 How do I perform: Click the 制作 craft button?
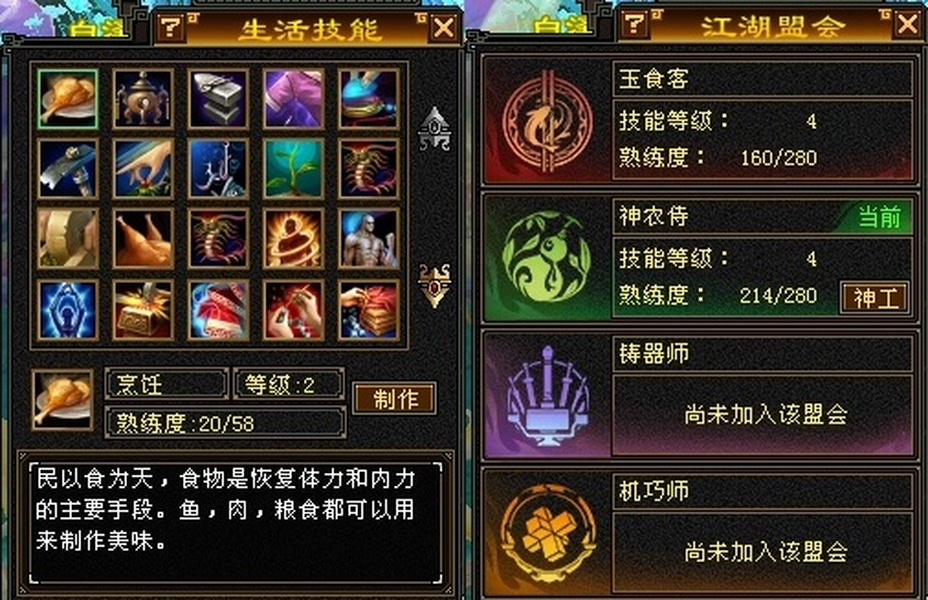point(395,398)
